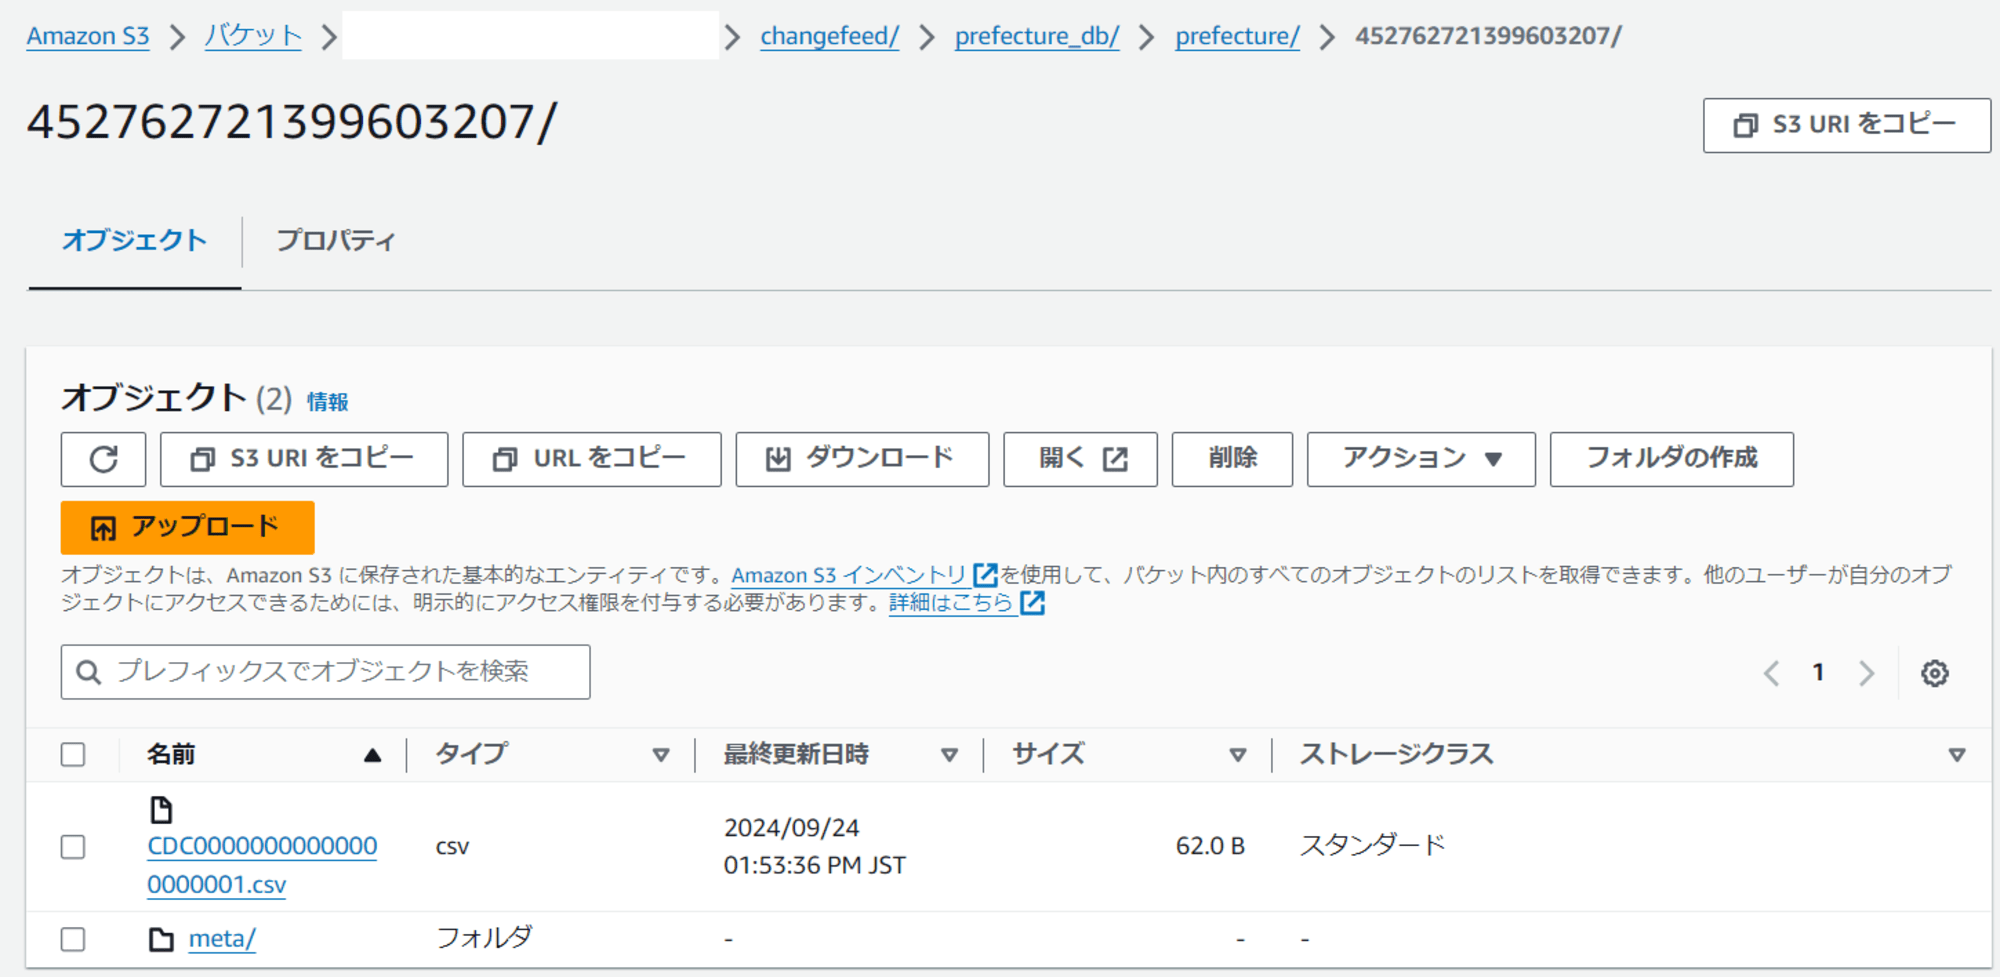Screen dimensions: 2000x977
Task: Click バケット breadcrumb link
Action: 253,36
